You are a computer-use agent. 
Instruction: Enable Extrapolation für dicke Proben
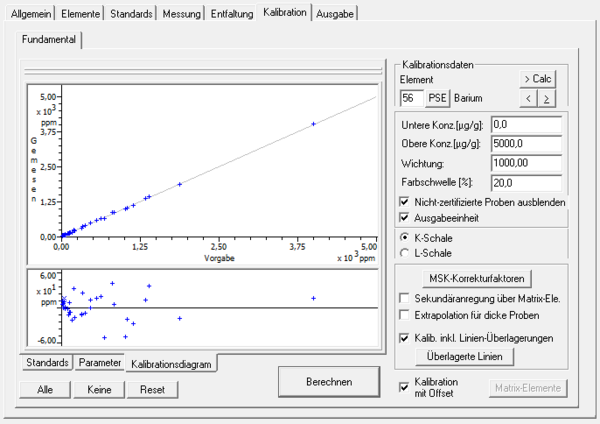[x=404, y=315]
